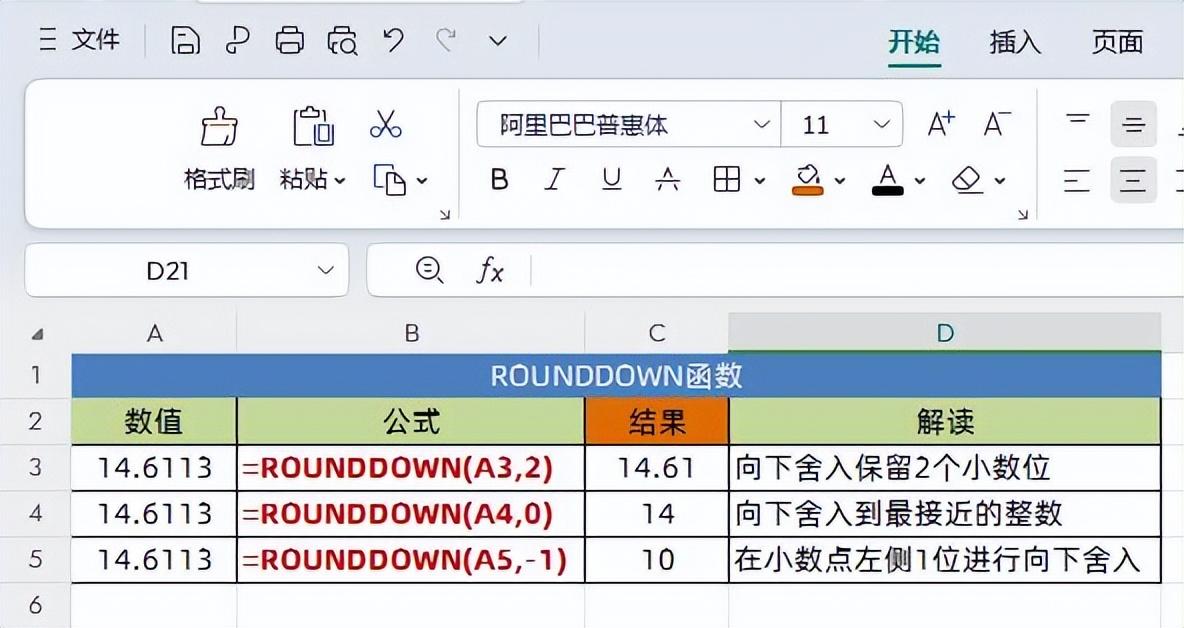
Task: Click the Undo arrow
Action: pyautogui.click(x=393, y=39)
